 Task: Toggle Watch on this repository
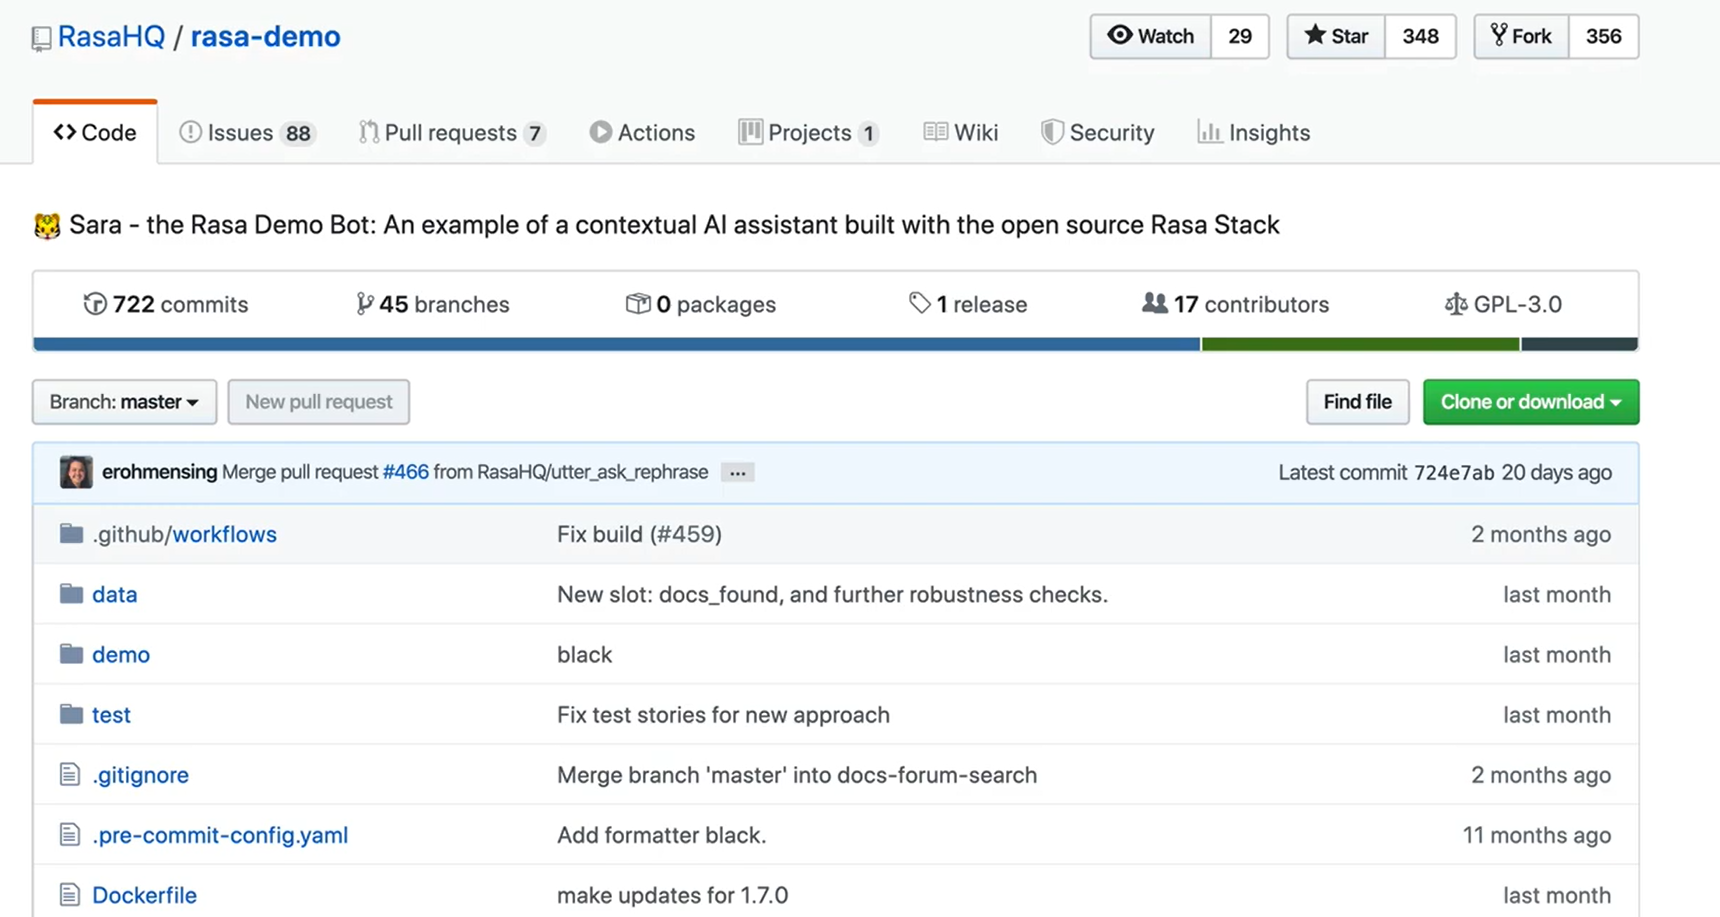1151,37
